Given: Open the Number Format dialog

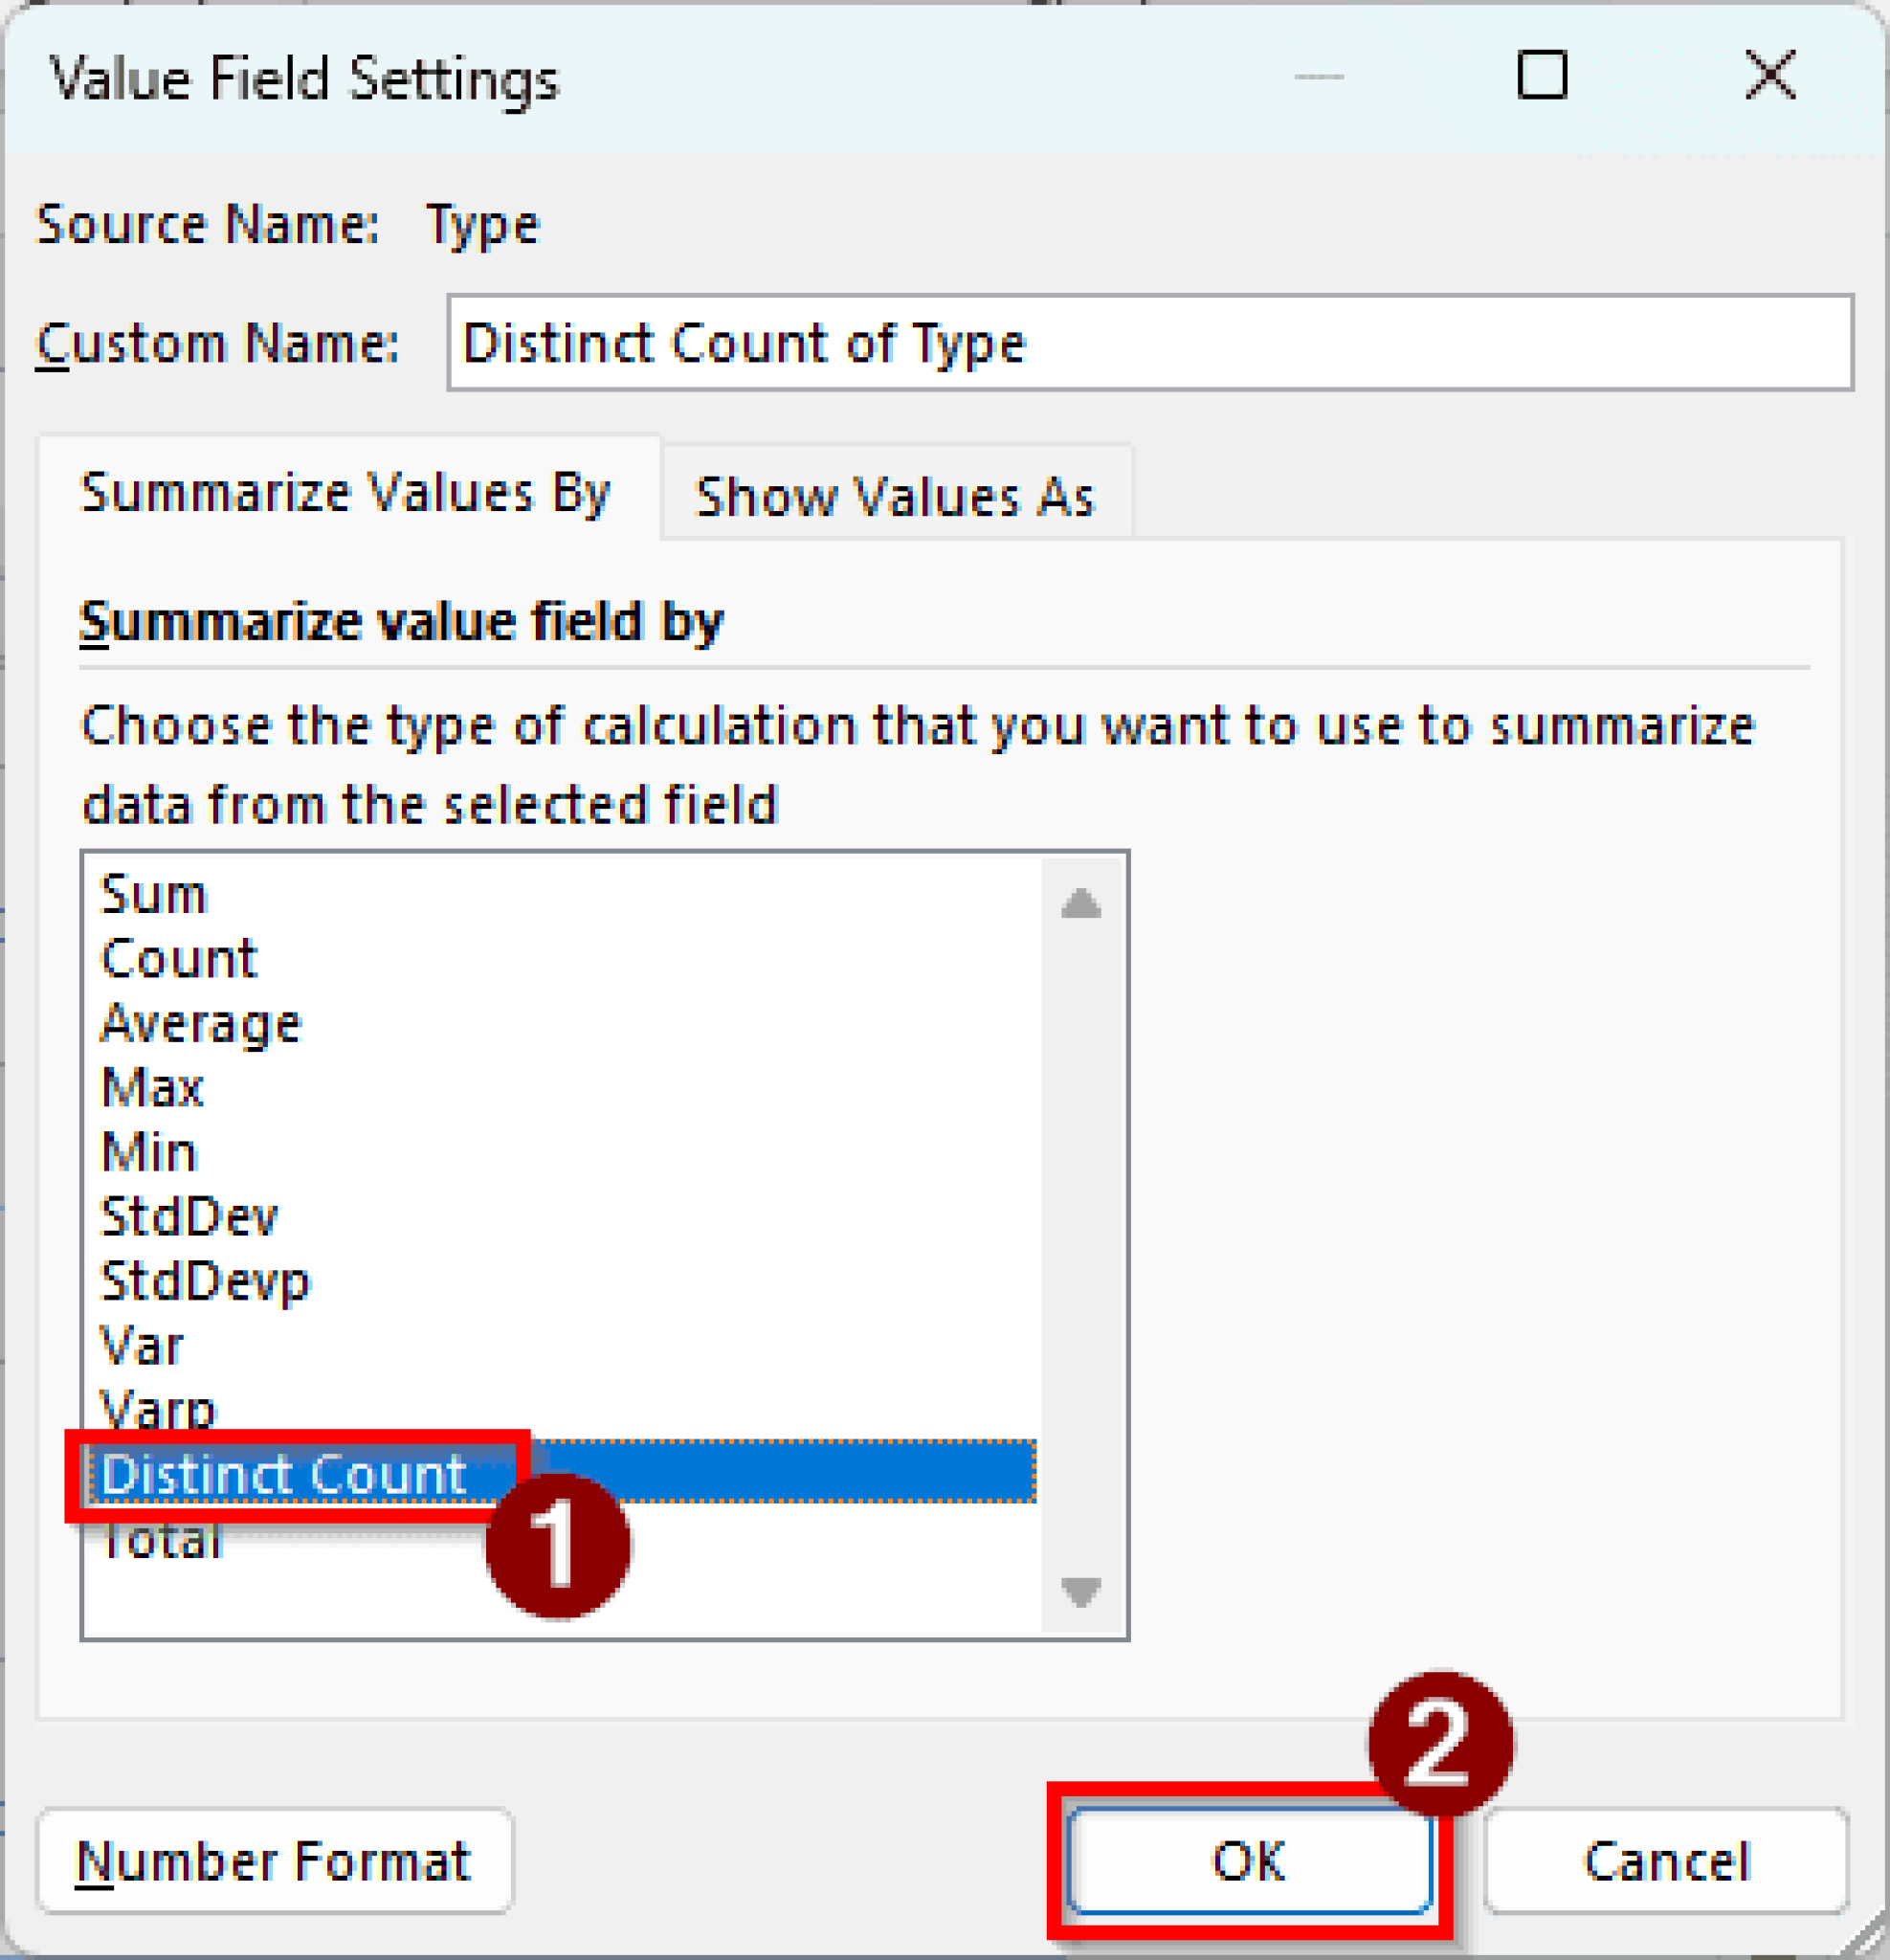Looking at the screenshot, I should click(x=275, y=1861).
